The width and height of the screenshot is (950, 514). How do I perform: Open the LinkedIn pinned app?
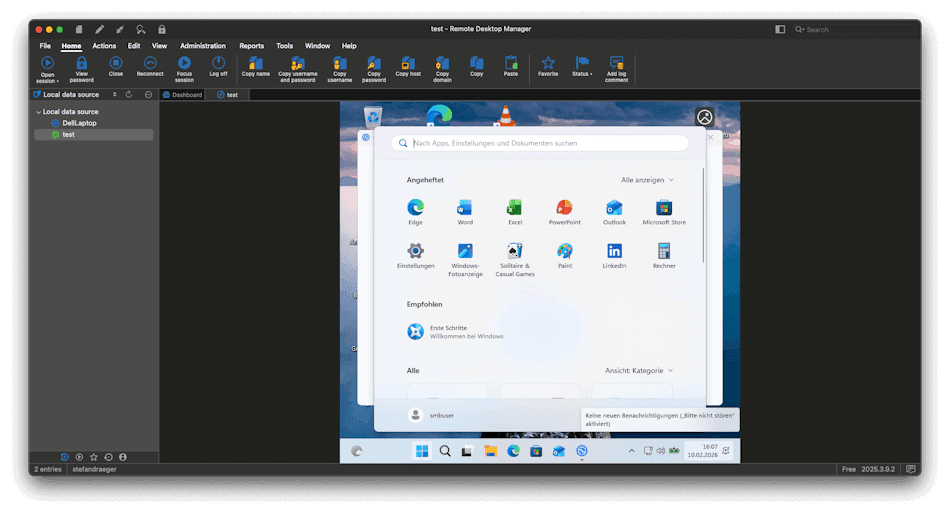[614, 255]
